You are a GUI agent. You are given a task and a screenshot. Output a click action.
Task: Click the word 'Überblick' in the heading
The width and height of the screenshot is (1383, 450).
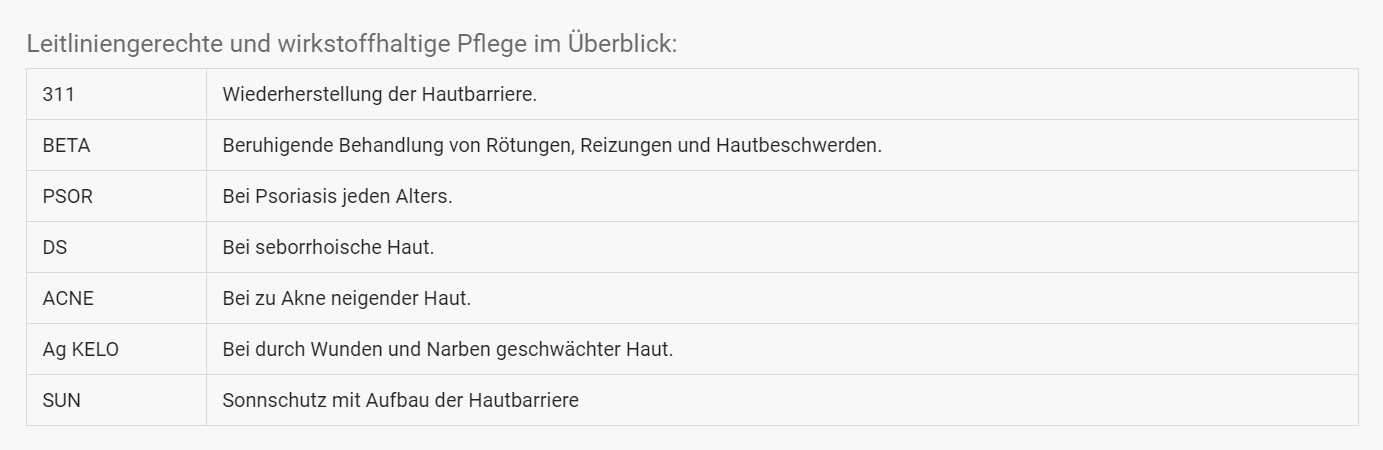pyautogui.click(x=622, y=44)
